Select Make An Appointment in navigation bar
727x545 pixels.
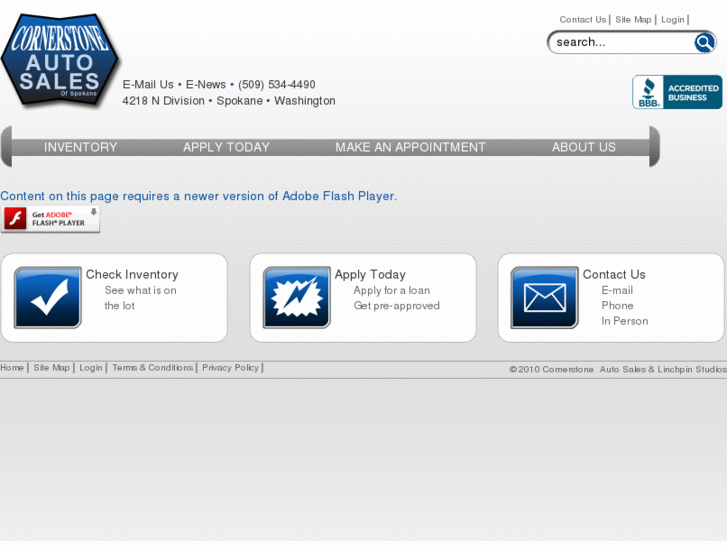click(410, 147)
